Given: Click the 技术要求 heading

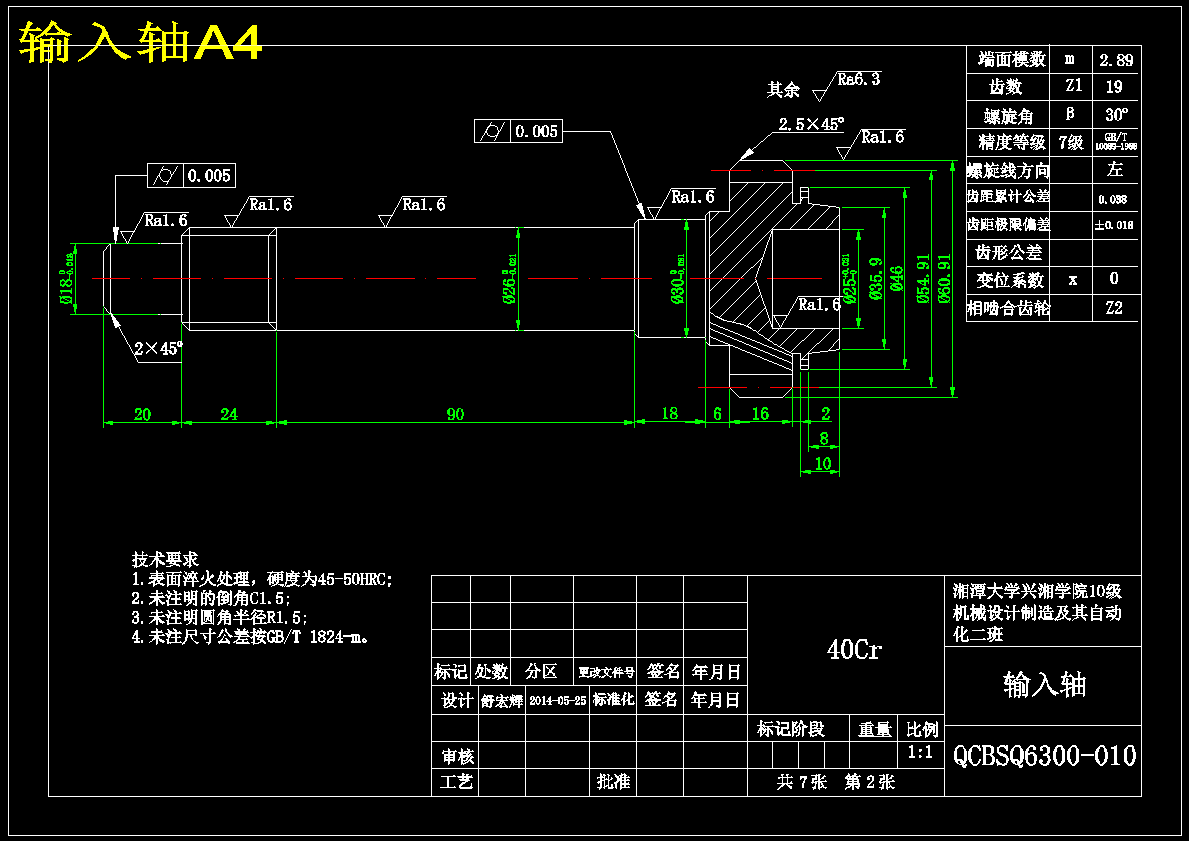Looking at the screenshot, I should [x=165, y=560].
